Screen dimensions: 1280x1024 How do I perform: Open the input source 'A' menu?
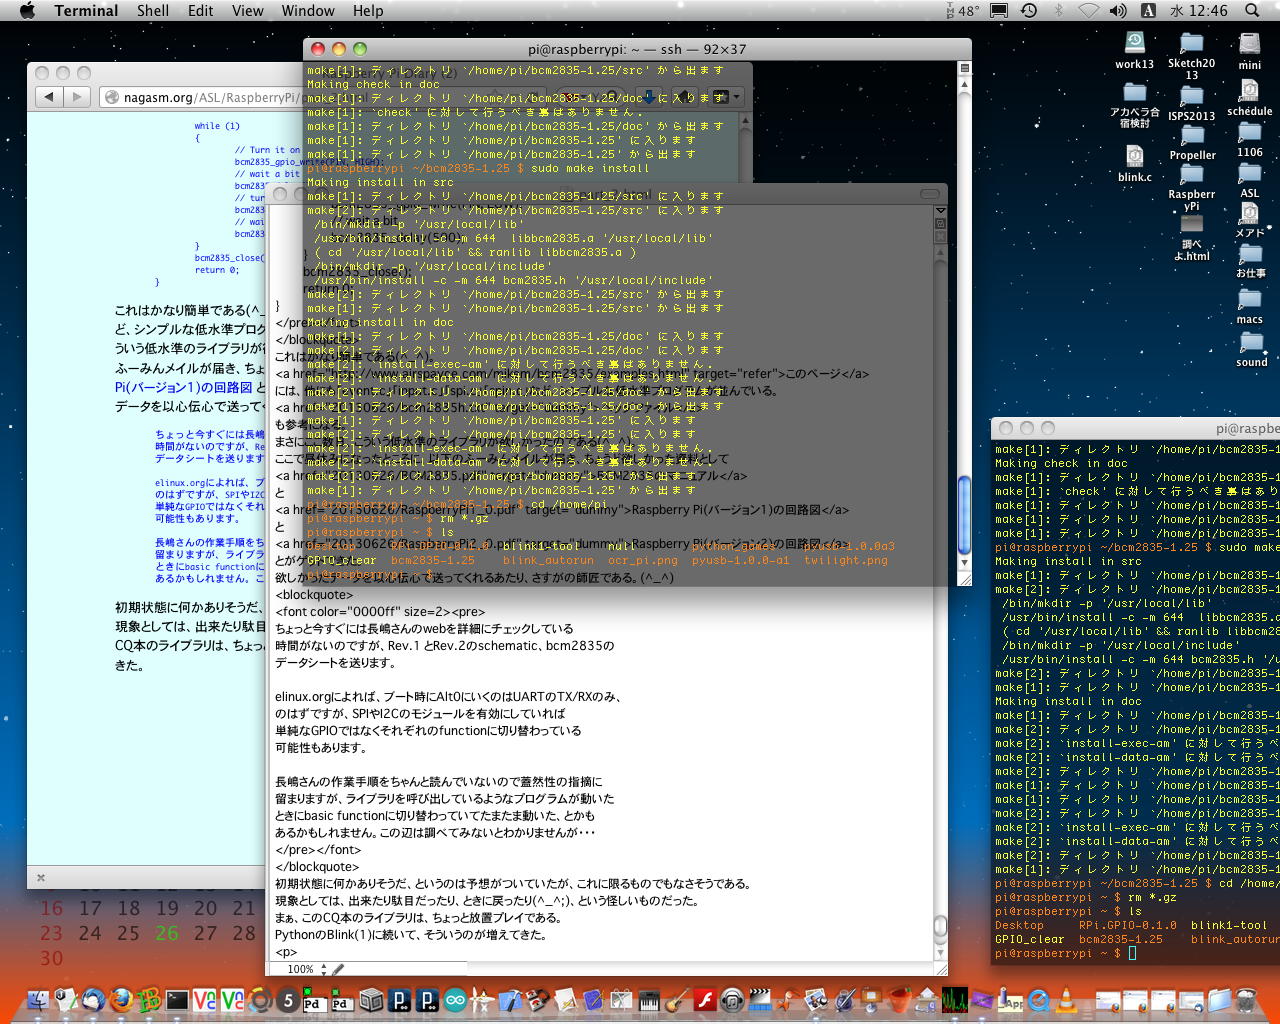click(x=1148, y=11)
